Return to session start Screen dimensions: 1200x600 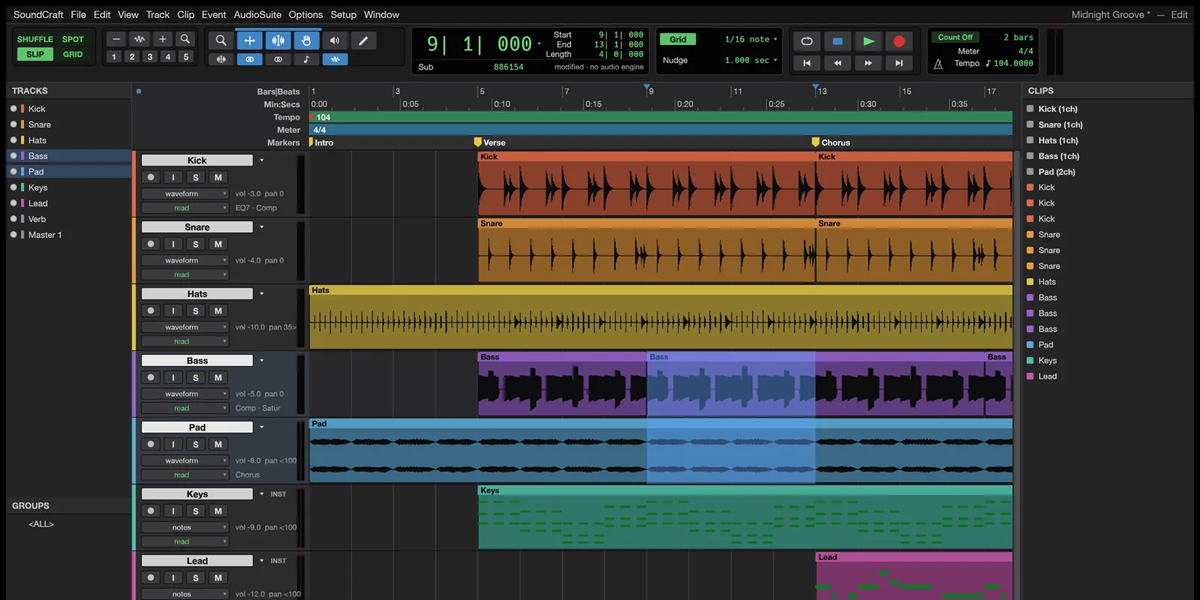(806, 63)
